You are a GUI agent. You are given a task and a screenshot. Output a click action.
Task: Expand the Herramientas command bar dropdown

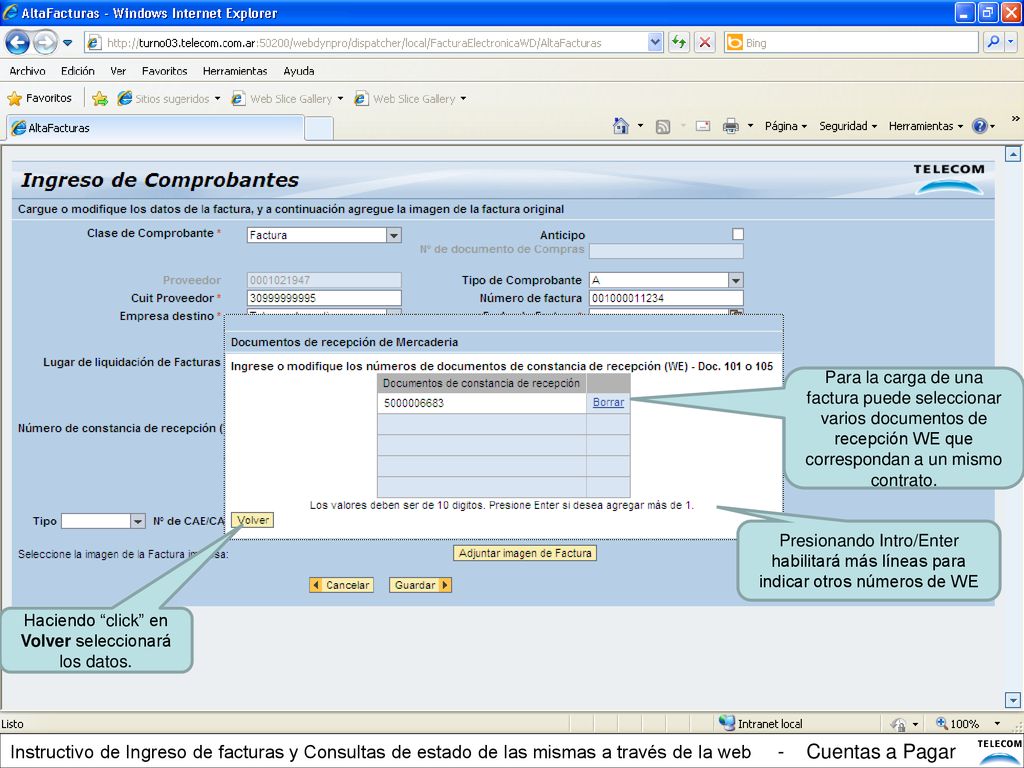pos(925,126)
